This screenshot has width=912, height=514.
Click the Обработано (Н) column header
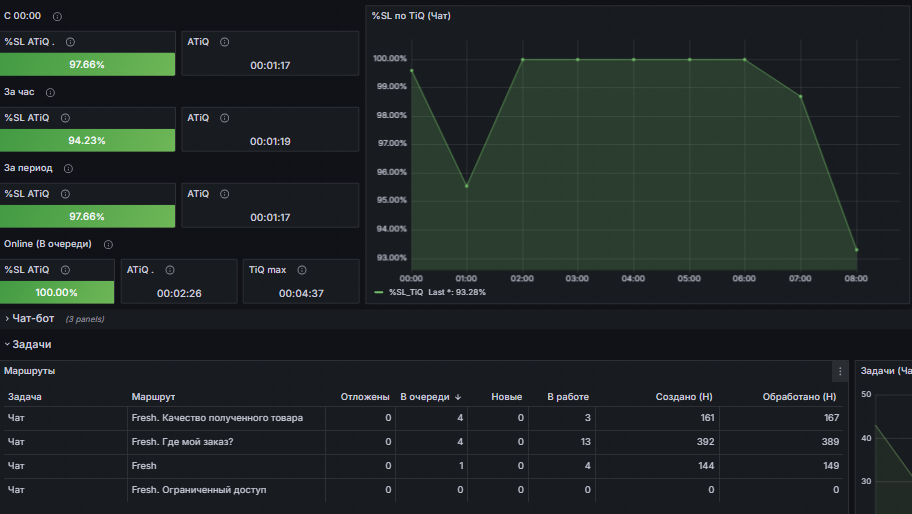(799, 397)
